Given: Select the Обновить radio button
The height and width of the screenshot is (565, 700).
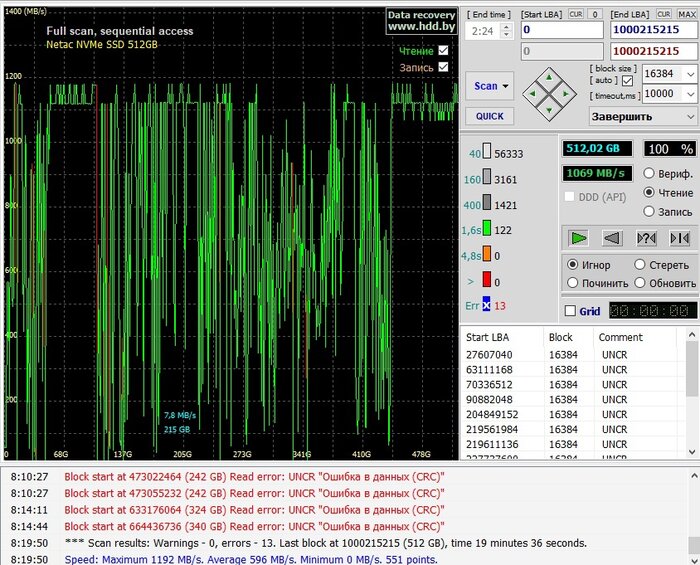Looking at the screenshot, I should (x=640, y=282).
